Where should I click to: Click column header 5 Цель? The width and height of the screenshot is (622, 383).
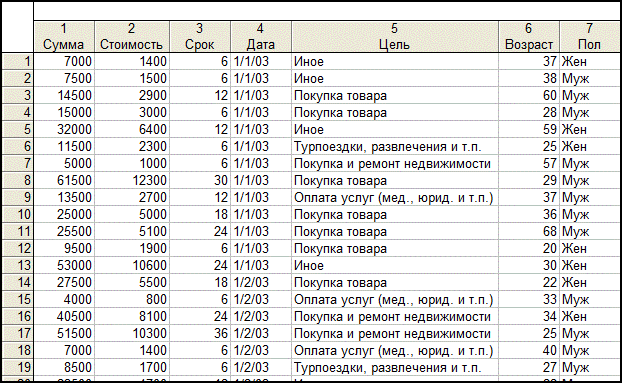pyautogui.click(x=395, y=36)
